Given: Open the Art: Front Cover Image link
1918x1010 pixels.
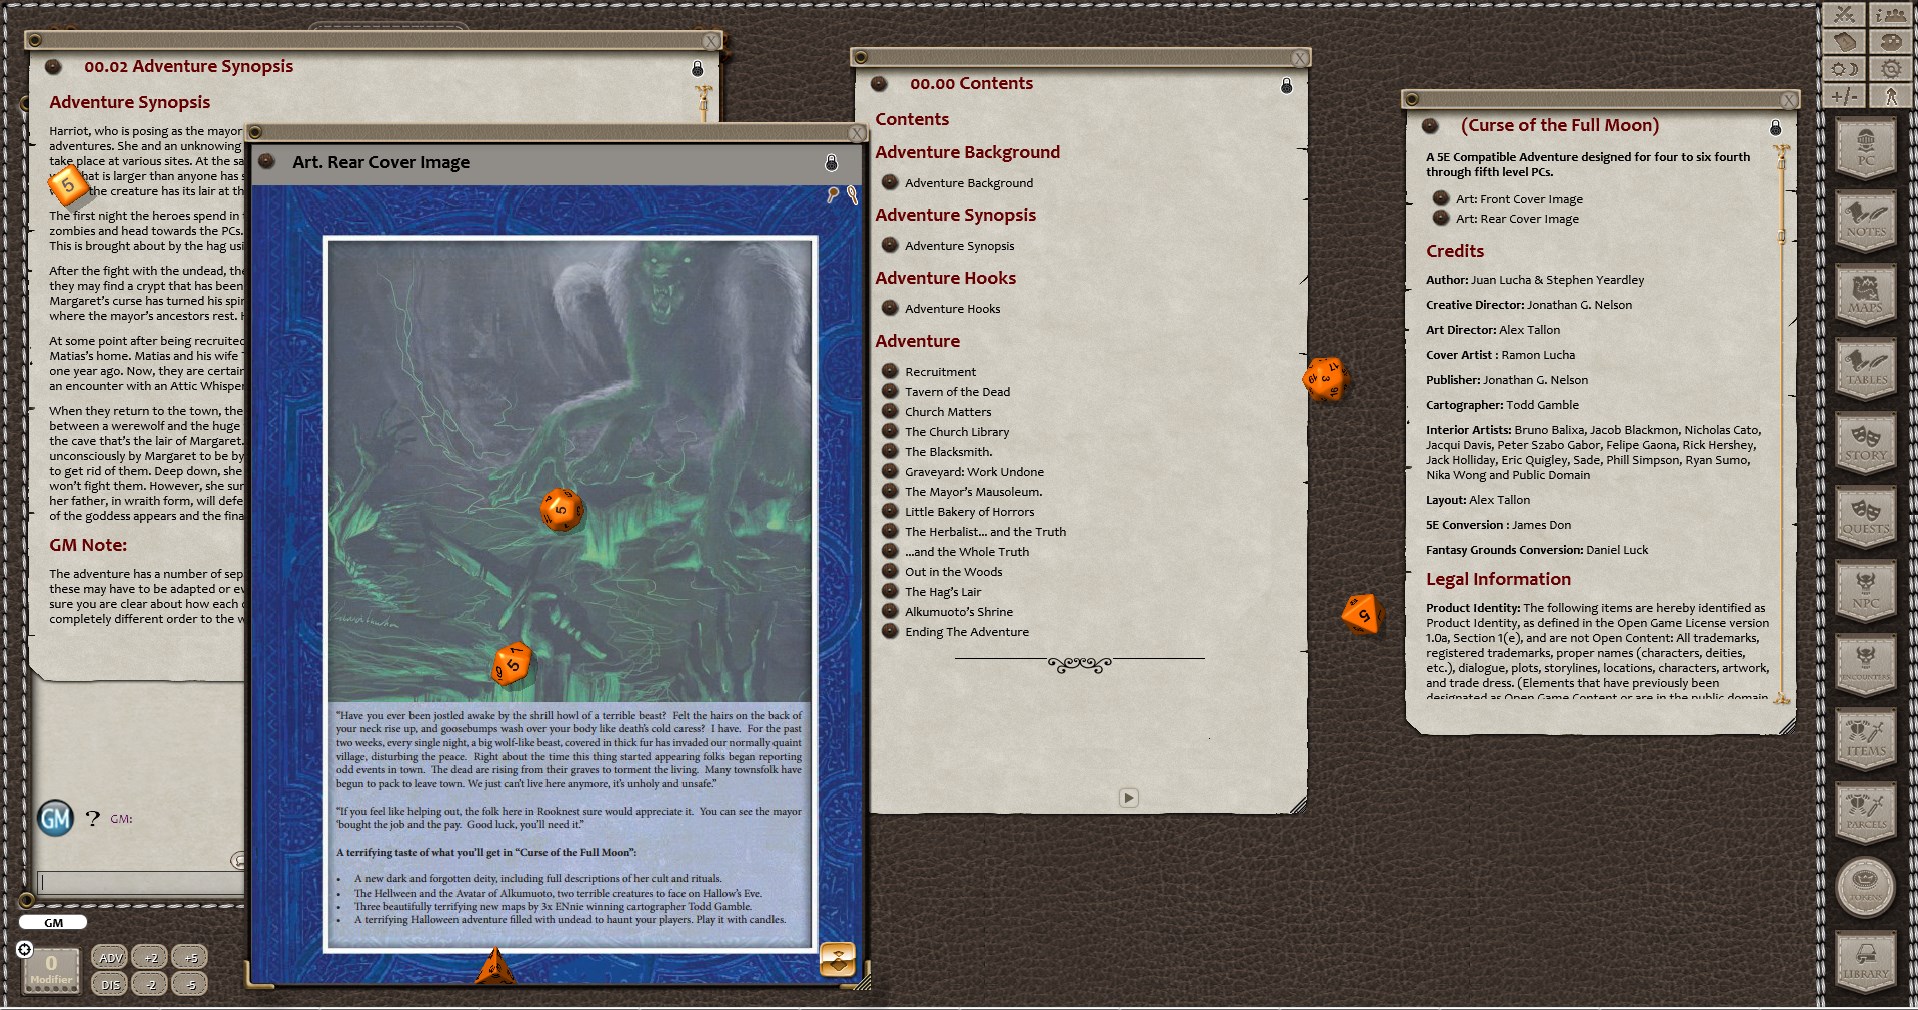Looking at the screenshot, I should tap(1521, 198).
